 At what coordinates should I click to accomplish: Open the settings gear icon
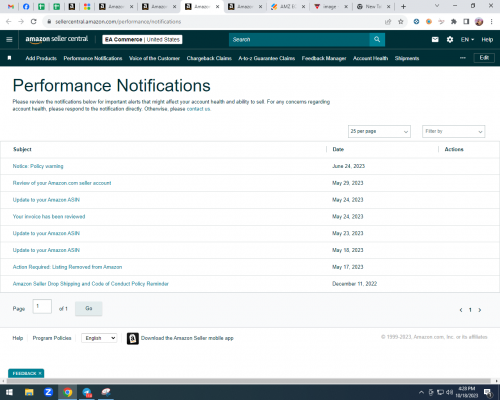point(450,39)
